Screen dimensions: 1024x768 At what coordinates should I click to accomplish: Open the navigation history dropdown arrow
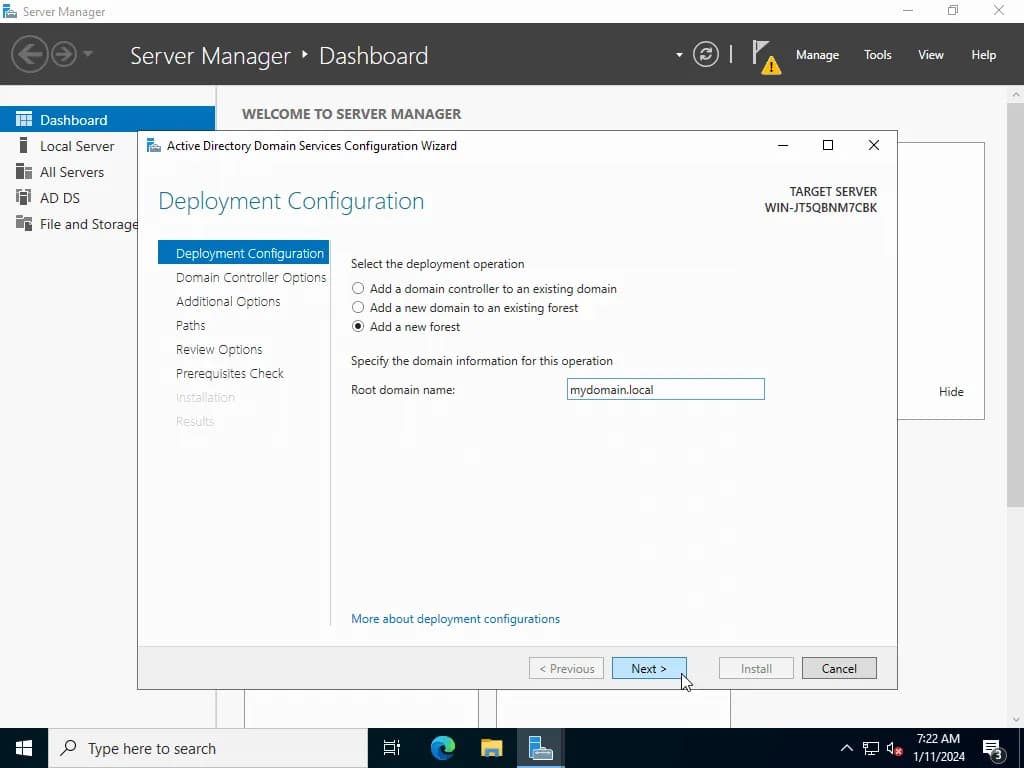(x=88, y=54)
